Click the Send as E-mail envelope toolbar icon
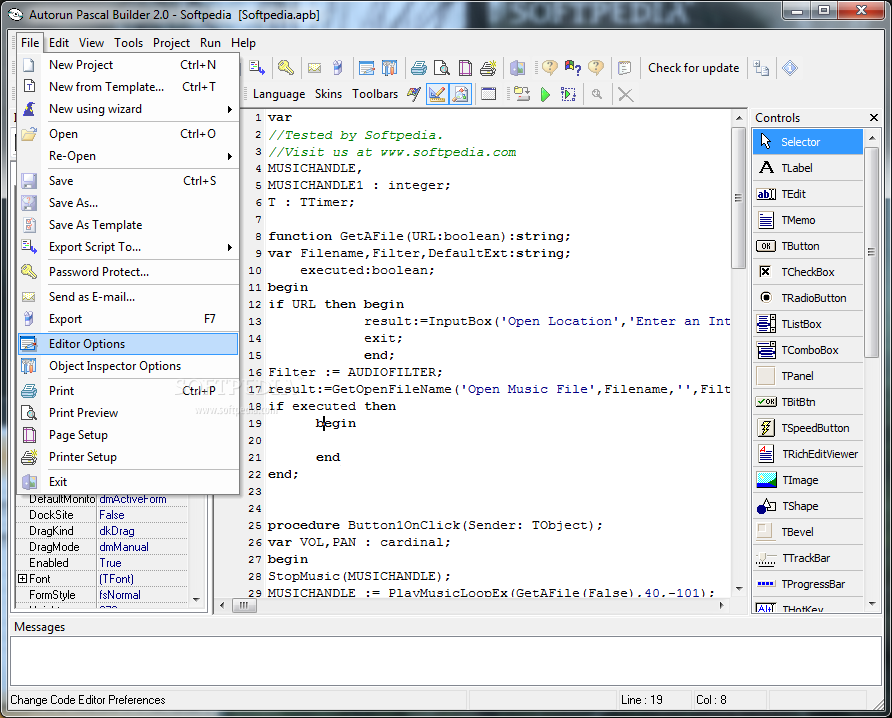 [315, 68]
